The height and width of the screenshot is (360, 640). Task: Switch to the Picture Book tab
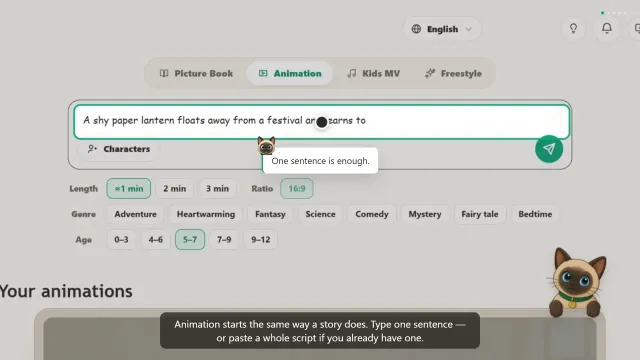click(x=196, y=73)
